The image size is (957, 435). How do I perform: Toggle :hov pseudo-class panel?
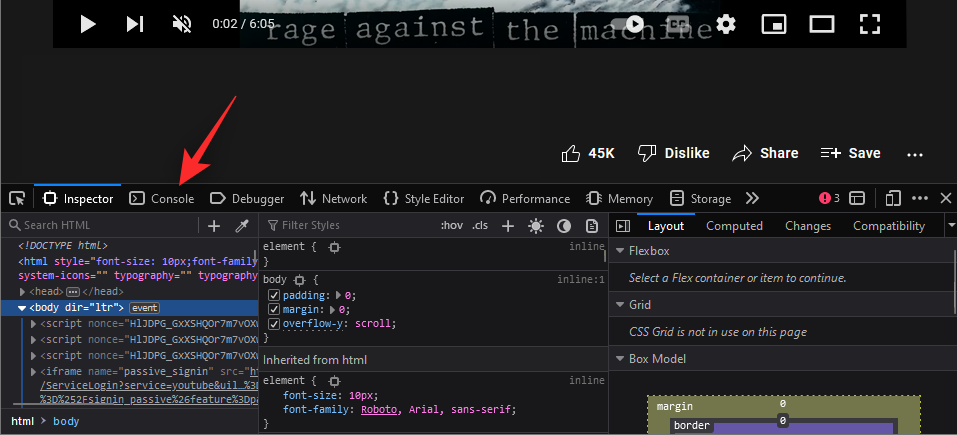click(x=452, y=225)
